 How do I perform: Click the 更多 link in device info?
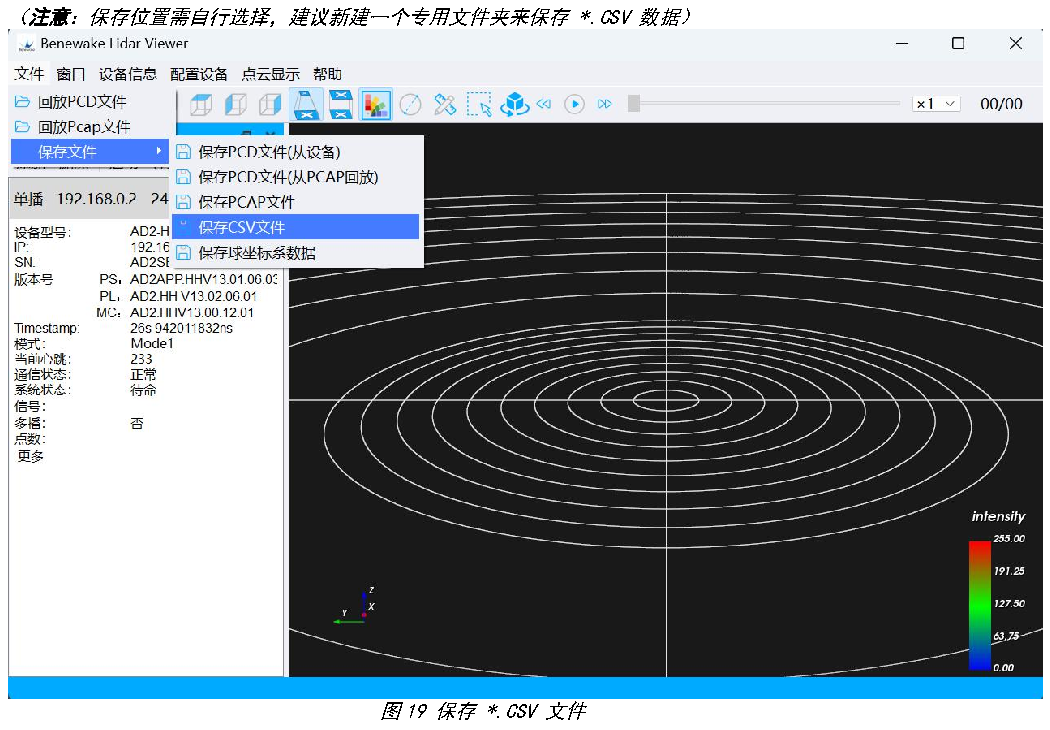click(x=30, y=456)
